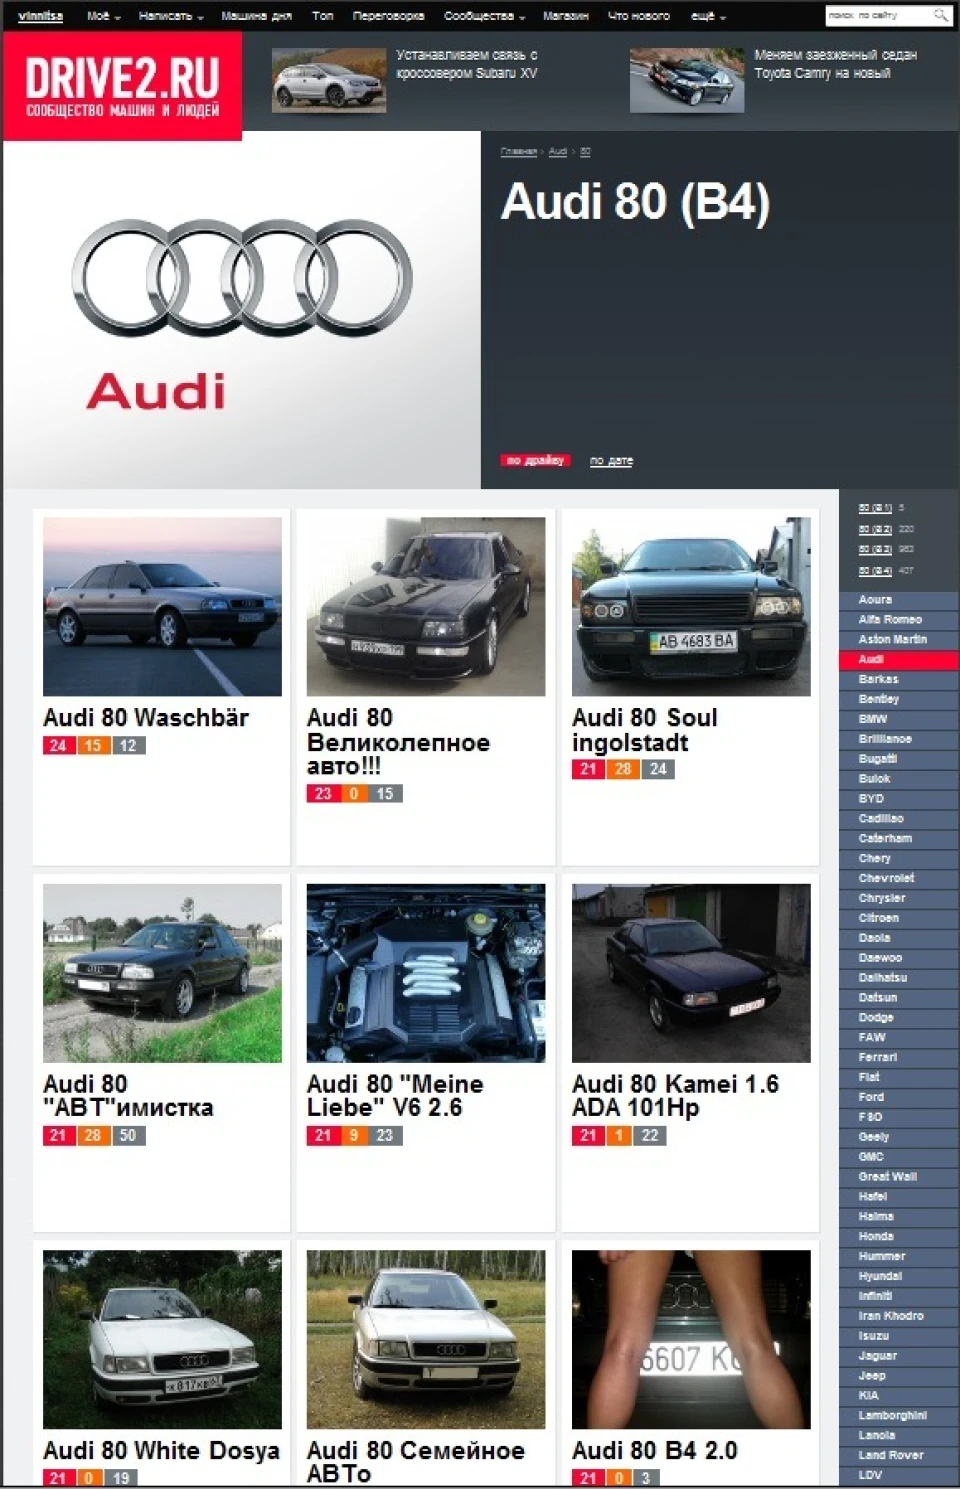
Task: Click red 24 badge under Waschbär
Action: point(58,746)
